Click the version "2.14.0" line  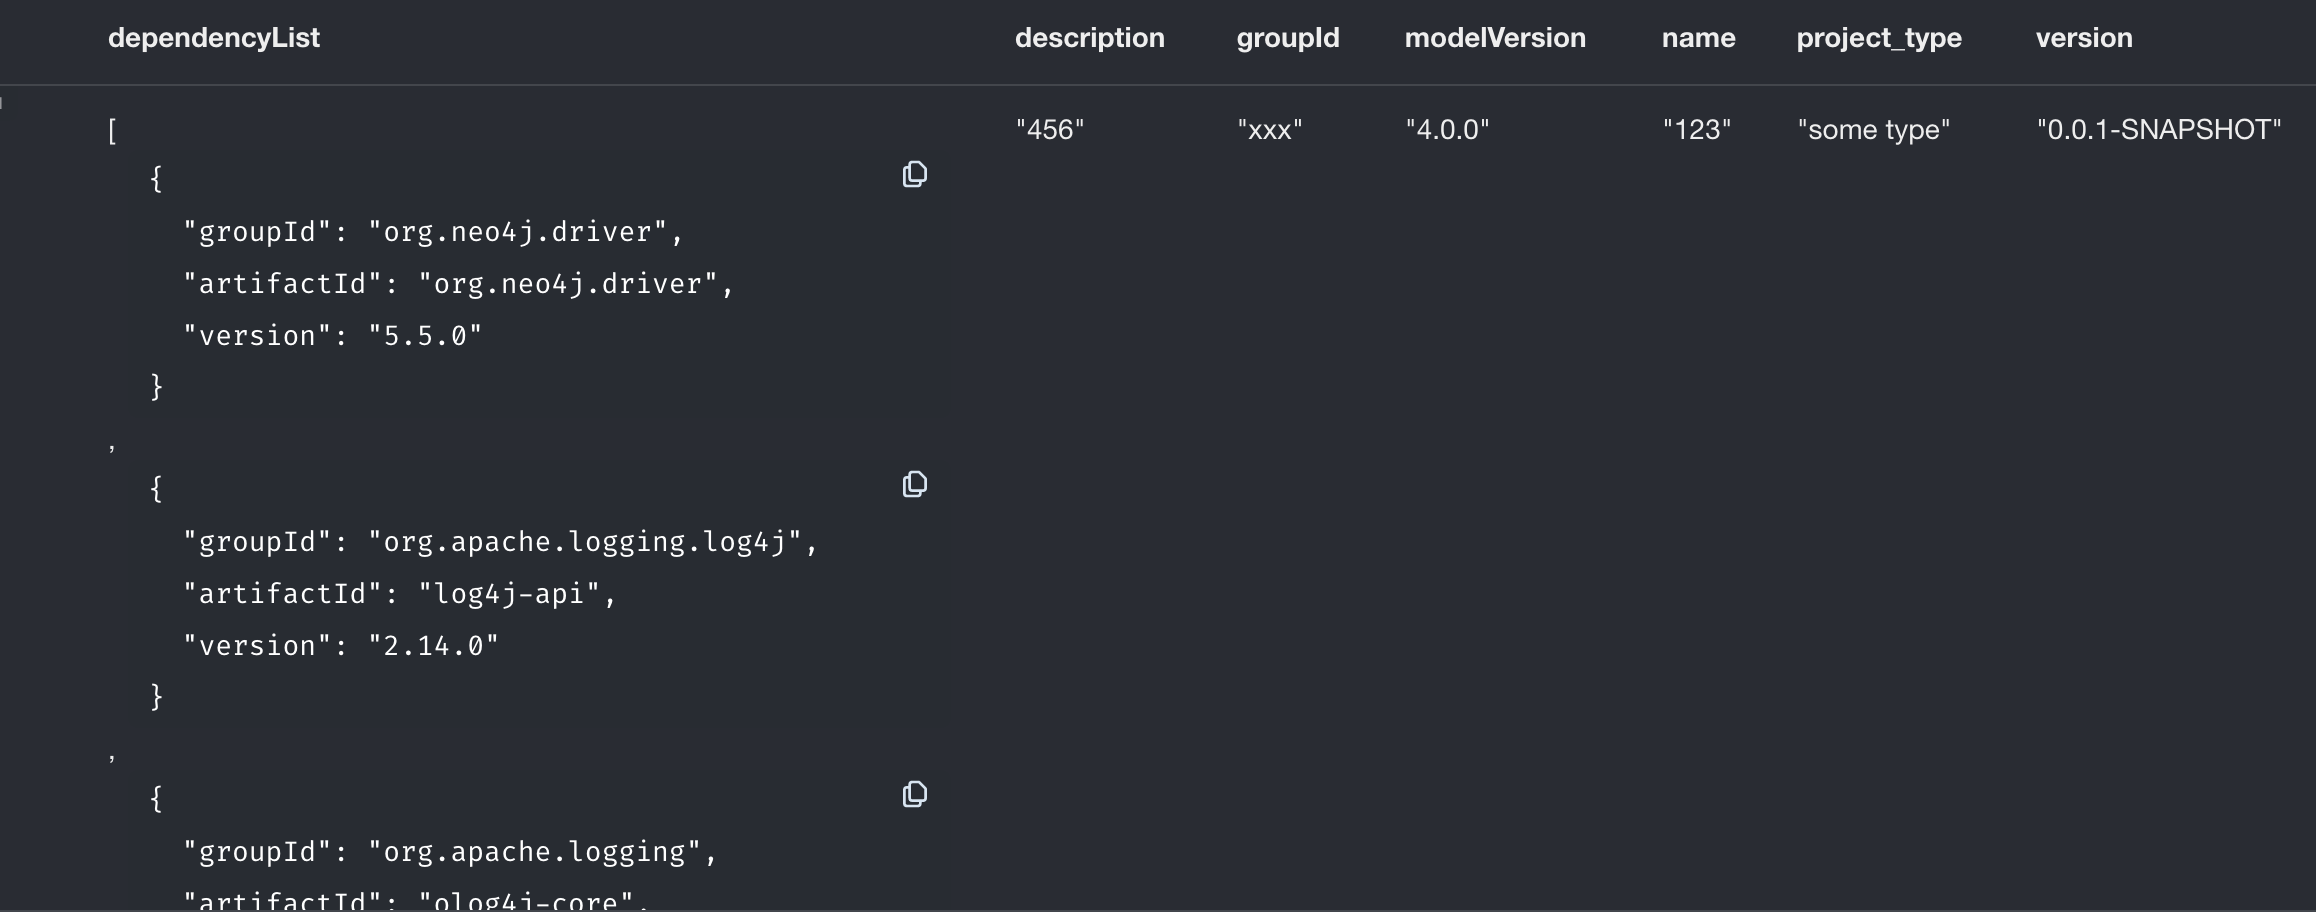[341, 646]
